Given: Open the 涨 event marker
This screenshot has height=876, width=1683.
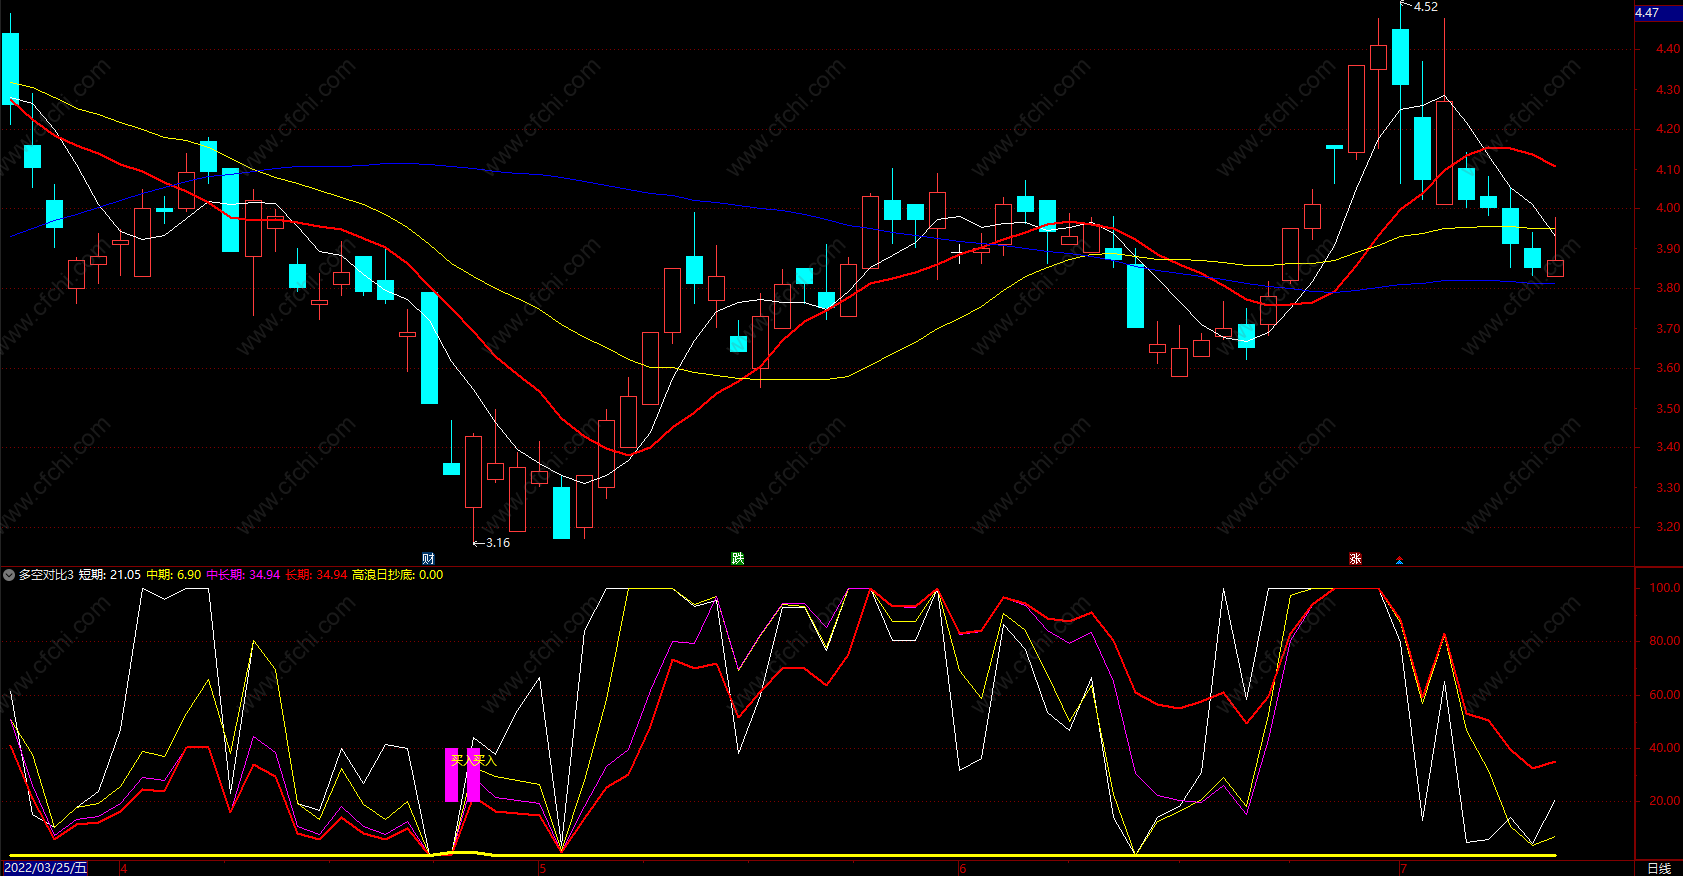Looking at the screenshot, I should [1355, 559].
